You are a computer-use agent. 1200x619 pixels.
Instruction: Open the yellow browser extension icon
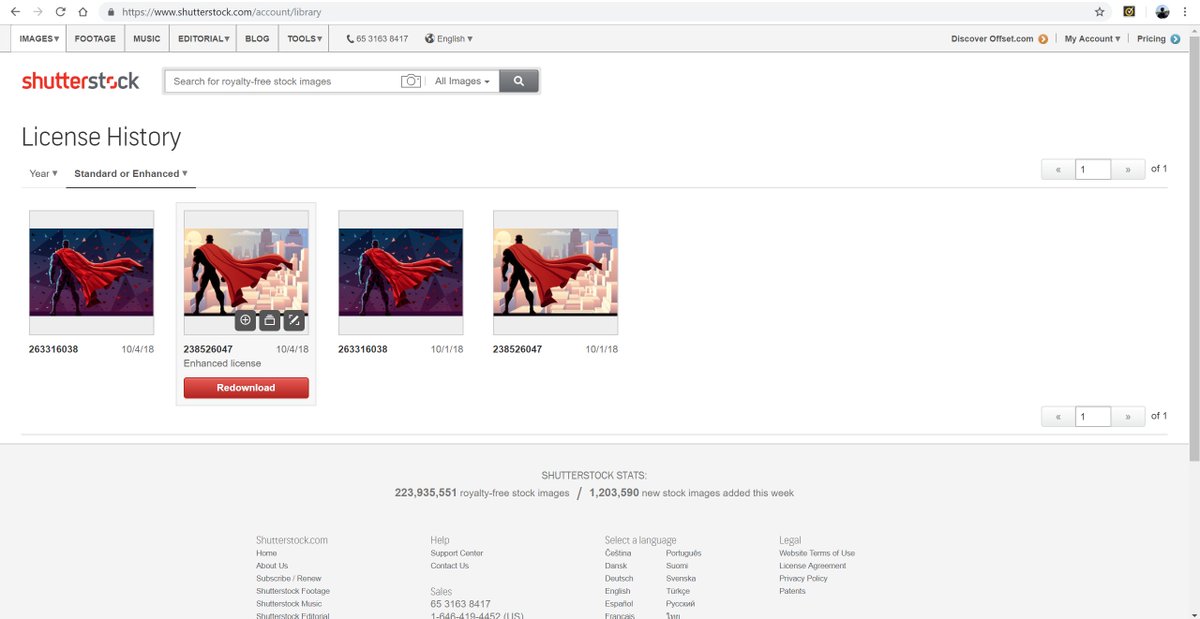pyautogui.click(x=1129, y=12)
